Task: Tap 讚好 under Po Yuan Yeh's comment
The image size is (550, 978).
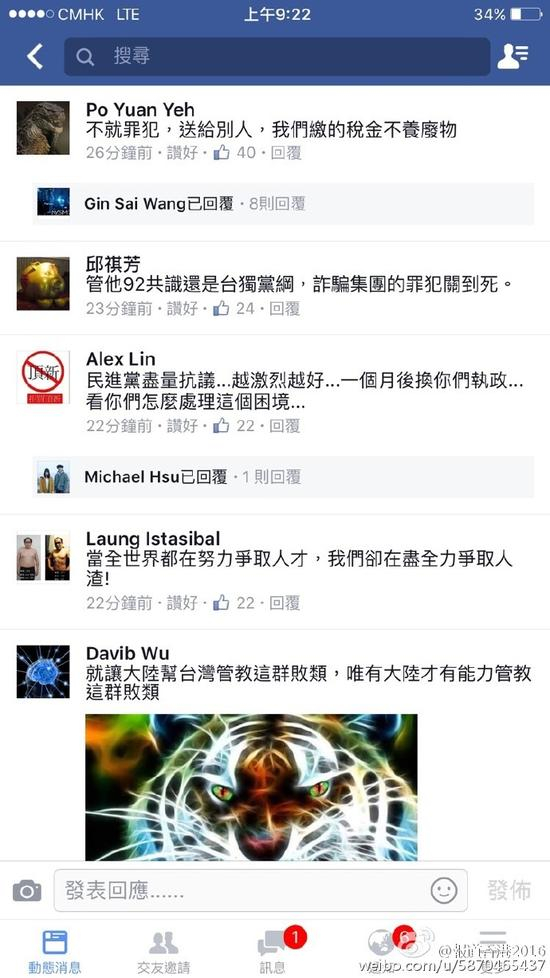Action: point(182,152)
